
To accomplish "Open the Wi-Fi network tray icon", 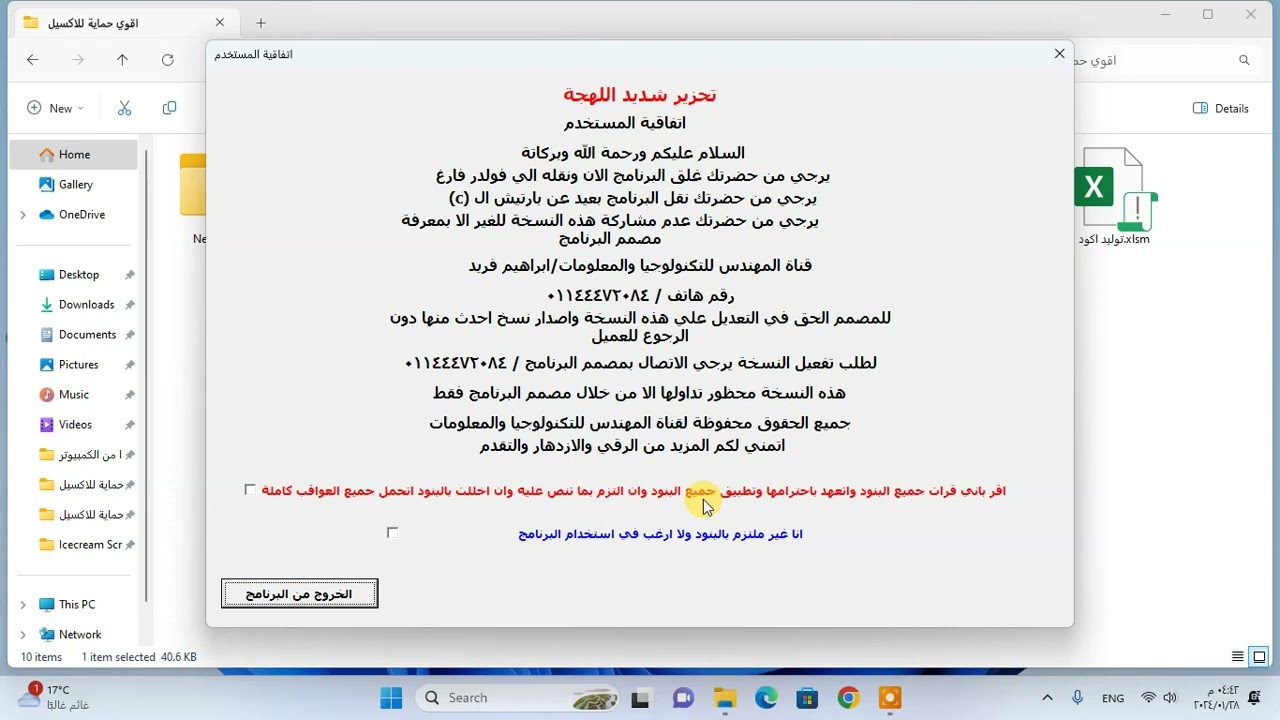I will pos(1148,698).
